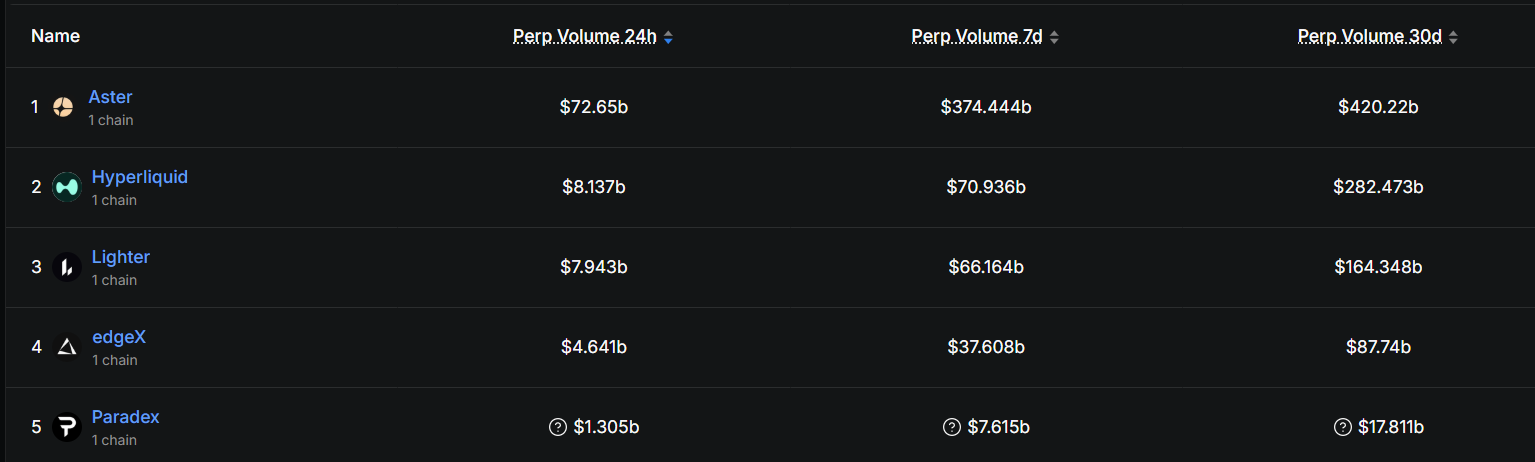
Task: Click question mark icon beside Paradex $17.811b
Action: [1343, 427]
